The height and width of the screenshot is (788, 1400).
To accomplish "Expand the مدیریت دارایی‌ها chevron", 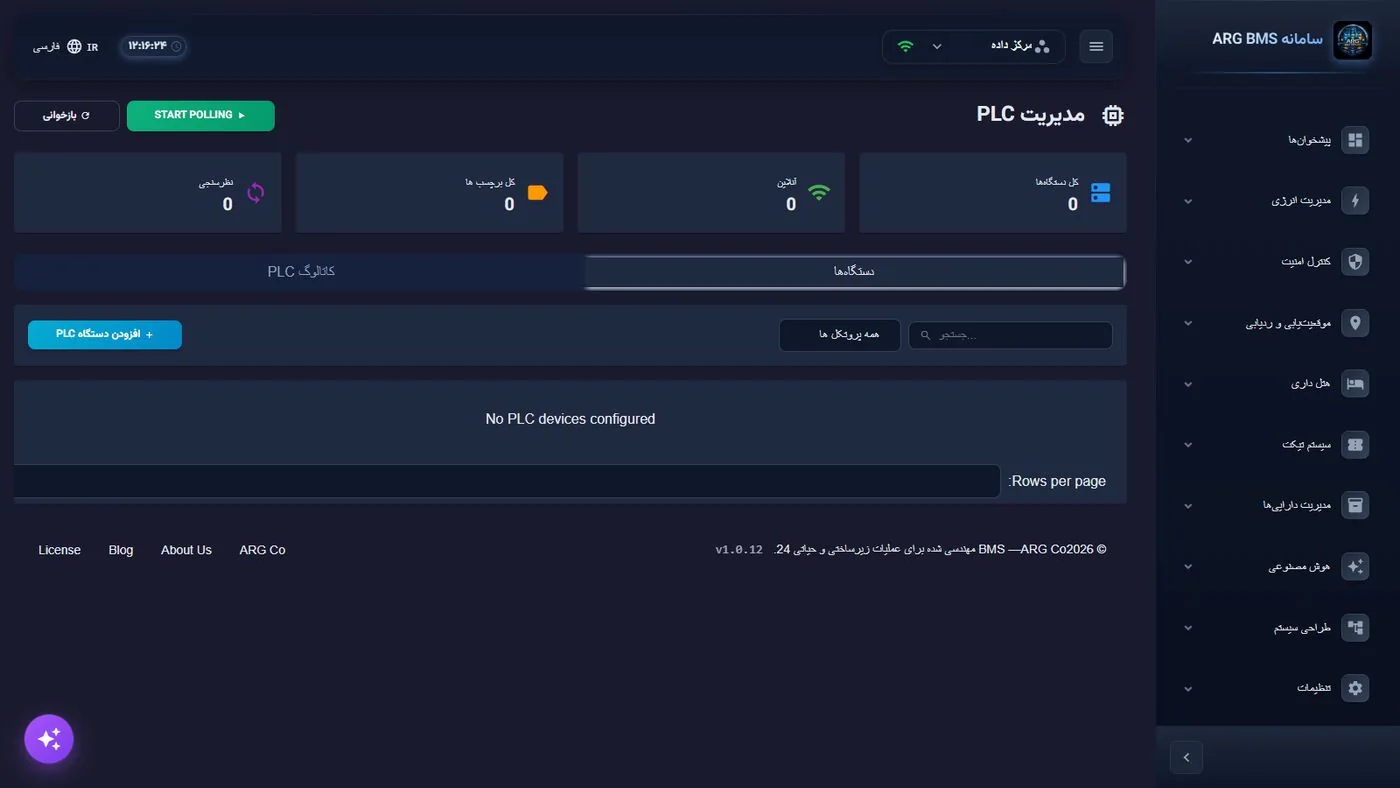I will (x=1188, y=506).
